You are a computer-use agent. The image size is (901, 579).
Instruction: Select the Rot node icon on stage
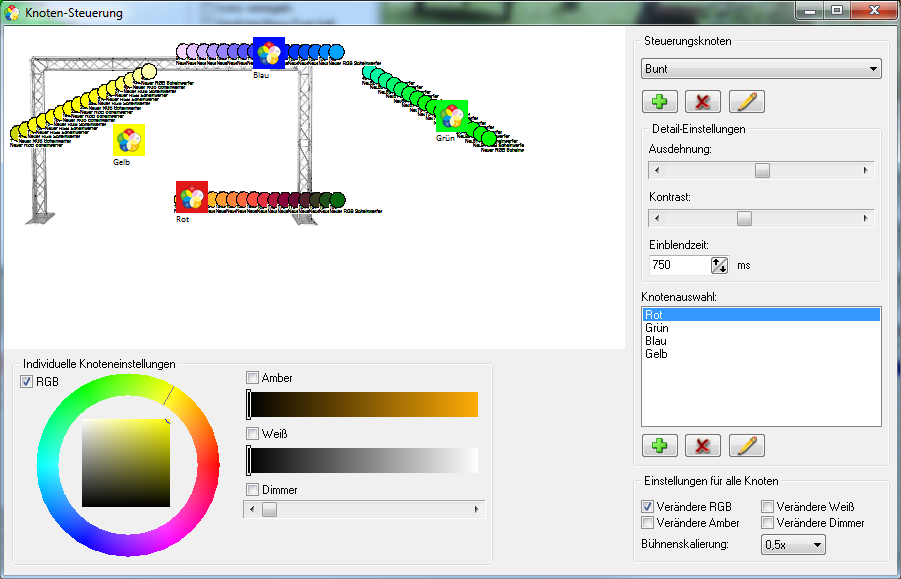(x=191, y=197)
